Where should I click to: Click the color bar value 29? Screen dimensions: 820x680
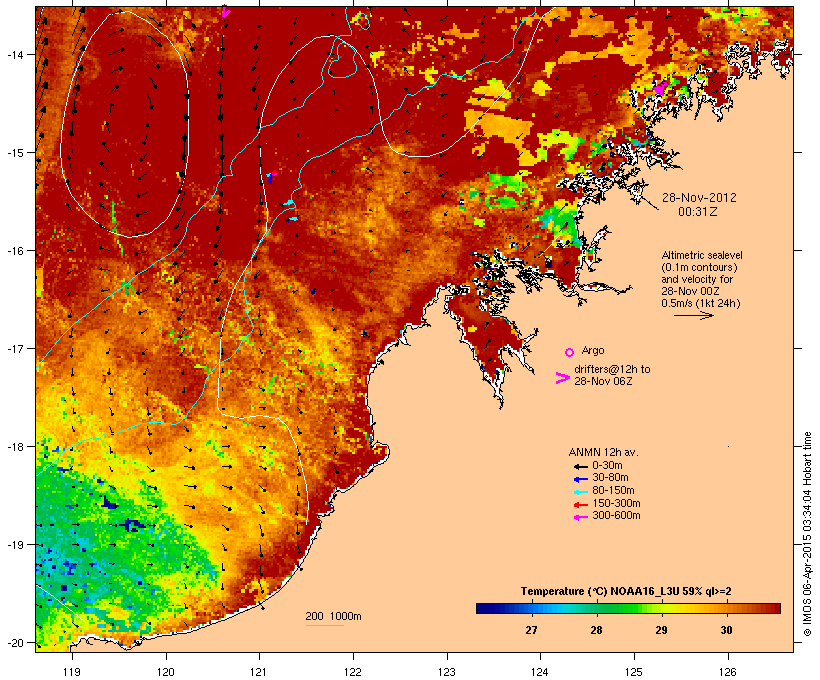click(662, 630)
